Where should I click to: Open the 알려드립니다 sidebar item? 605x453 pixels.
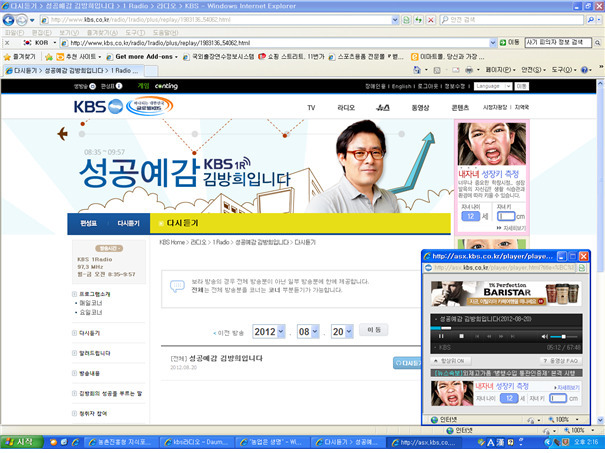point(95,353)
